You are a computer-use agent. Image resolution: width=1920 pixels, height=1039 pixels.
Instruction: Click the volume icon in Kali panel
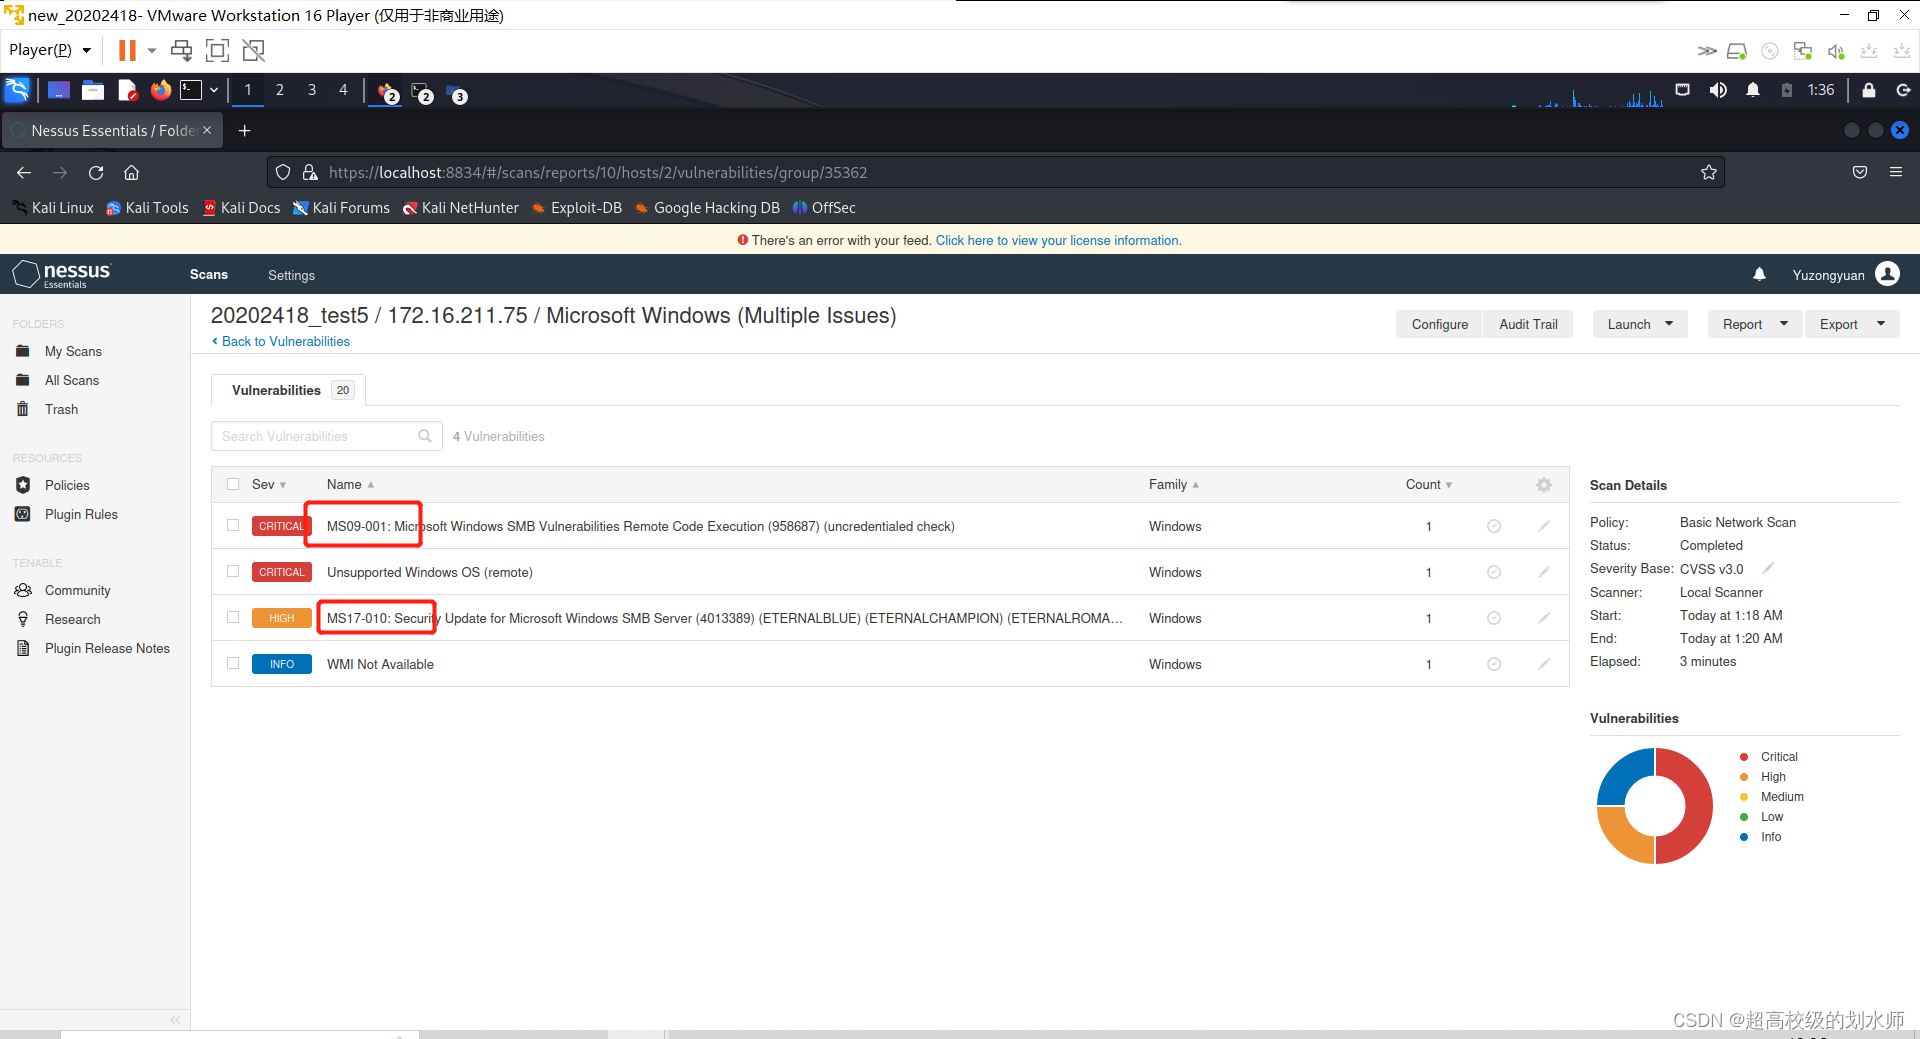[1718, 90]
